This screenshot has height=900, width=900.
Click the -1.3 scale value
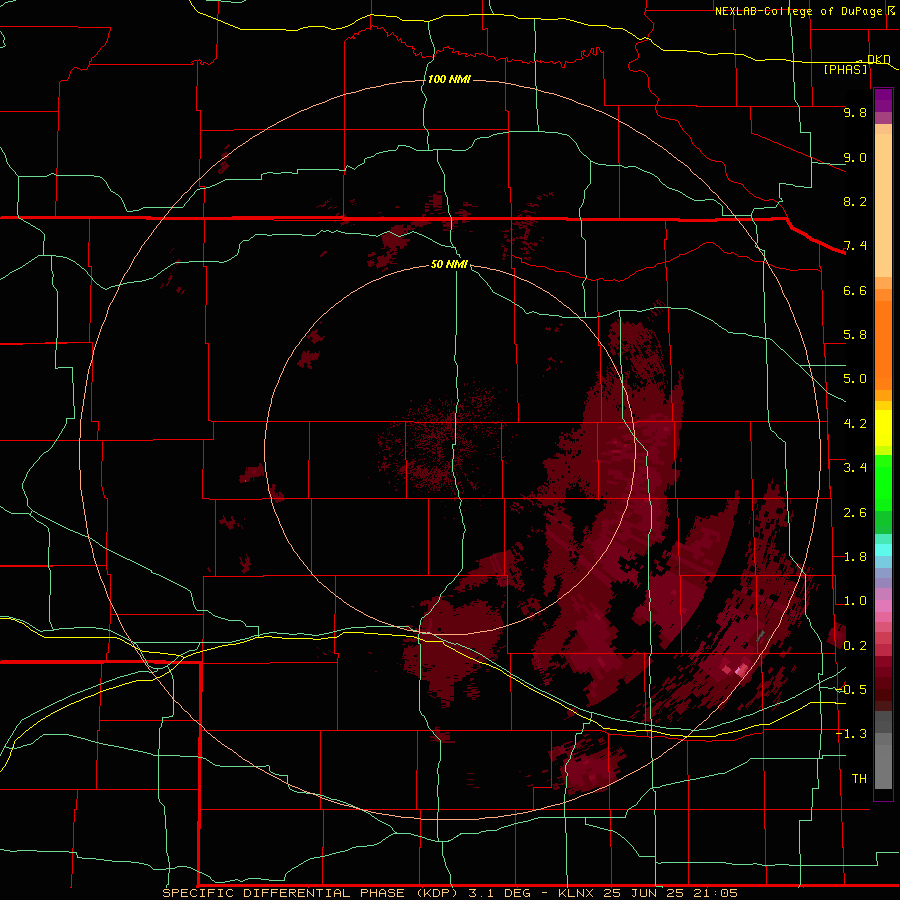coord(852,734)
